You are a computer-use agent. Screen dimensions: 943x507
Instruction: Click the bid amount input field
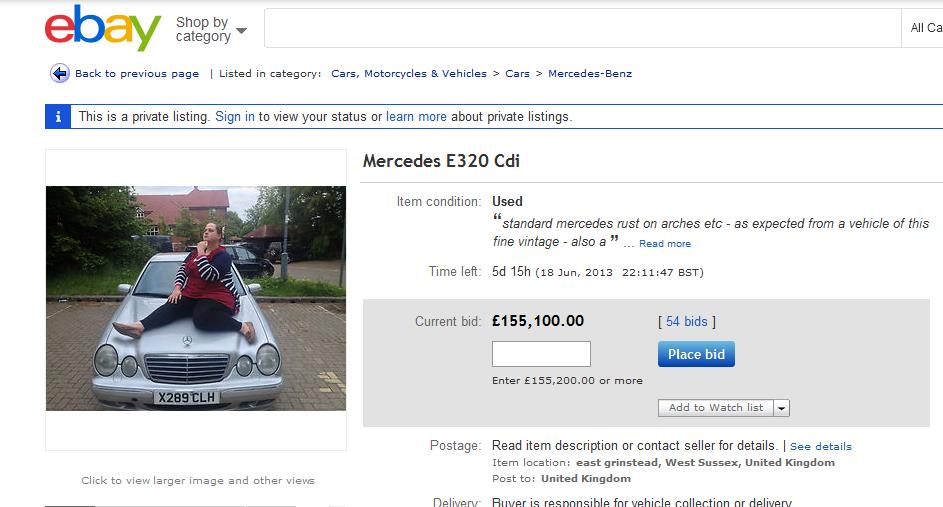[541, 354]
